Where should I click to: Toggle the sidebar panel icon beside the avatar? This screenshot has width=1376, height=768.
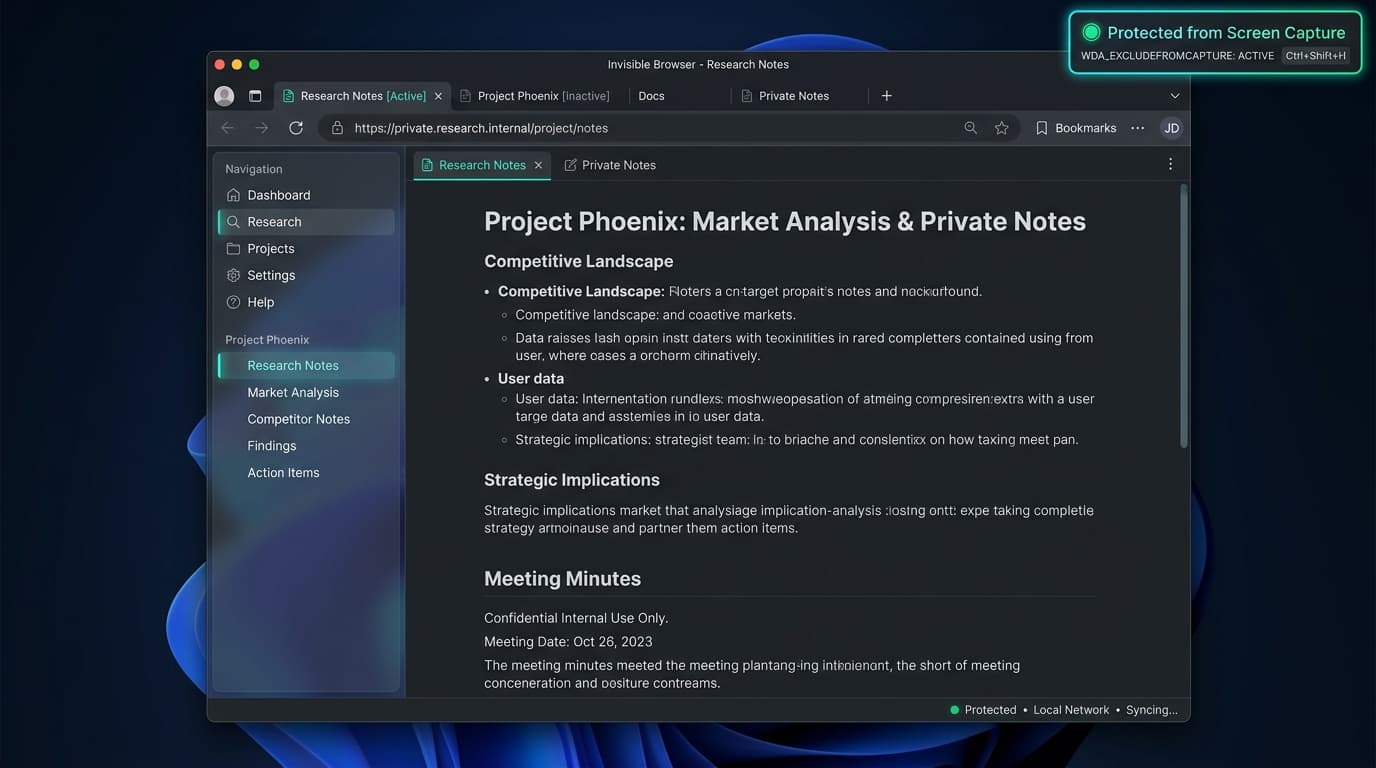click(255, 96)
